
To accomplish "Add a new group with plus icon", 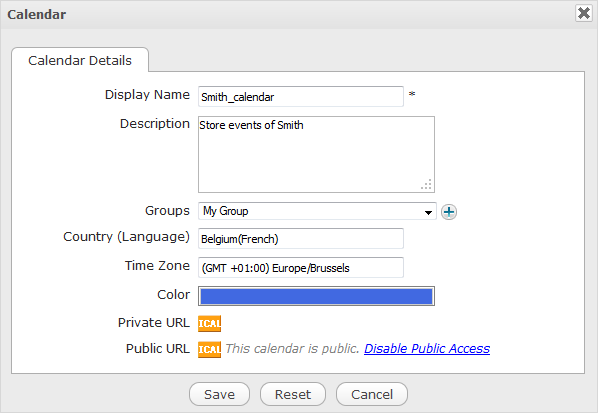I will coord(449,212).
